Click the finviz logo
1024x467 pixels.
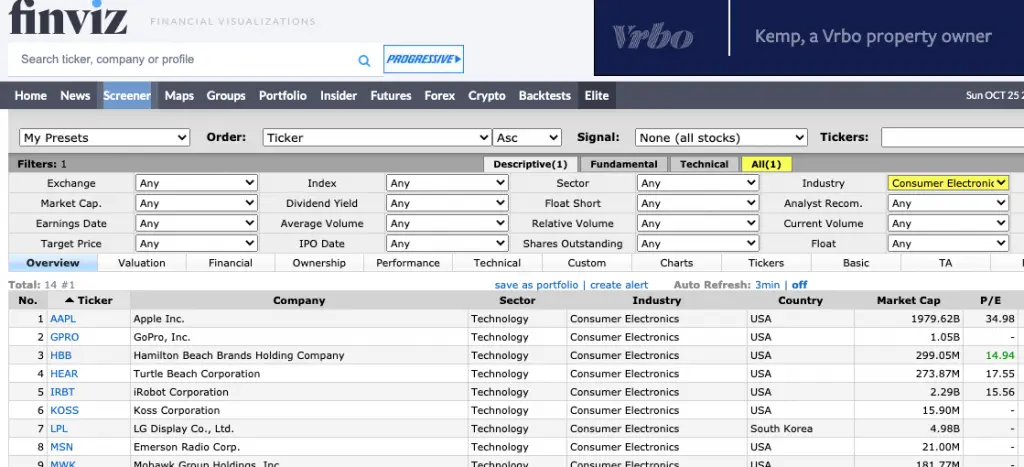tap(68, 18)
